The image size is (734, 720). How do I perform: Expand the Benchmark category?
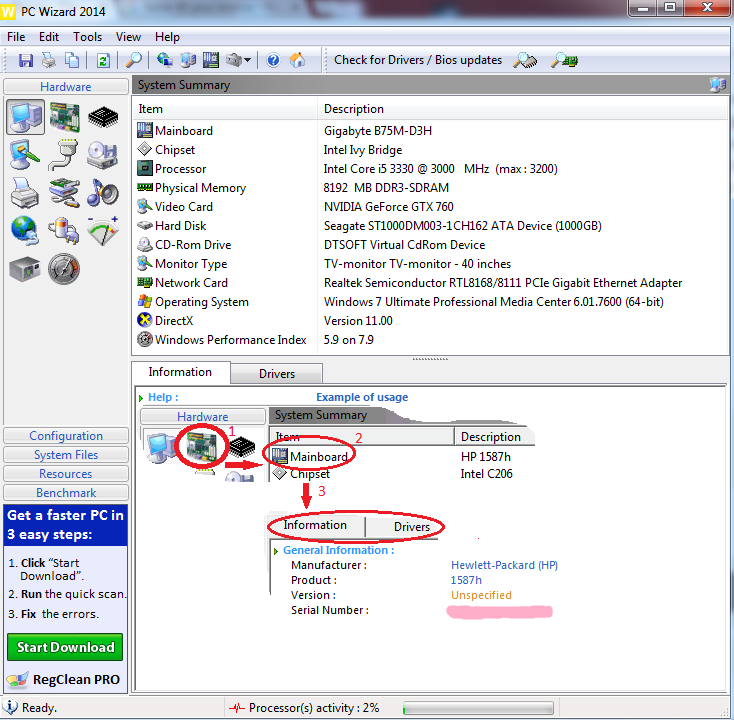(x=66, y=492)
